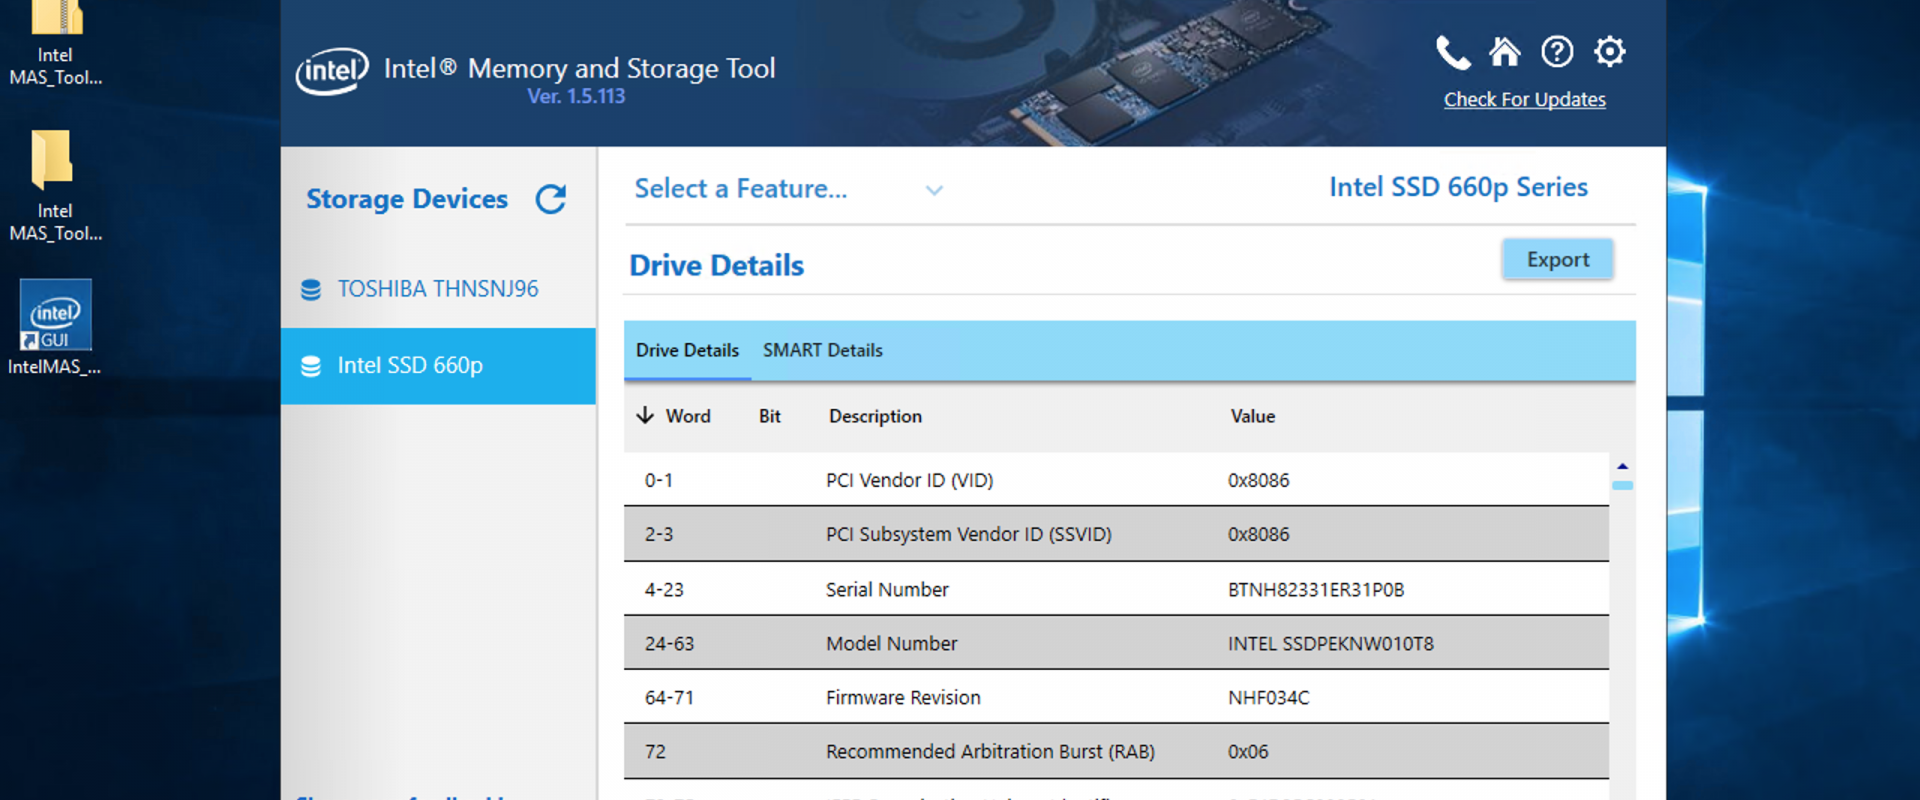Click the Value column header
Image resolution: width=1920 pixels, height=800 pixels.
click(x=1252, y=416)
